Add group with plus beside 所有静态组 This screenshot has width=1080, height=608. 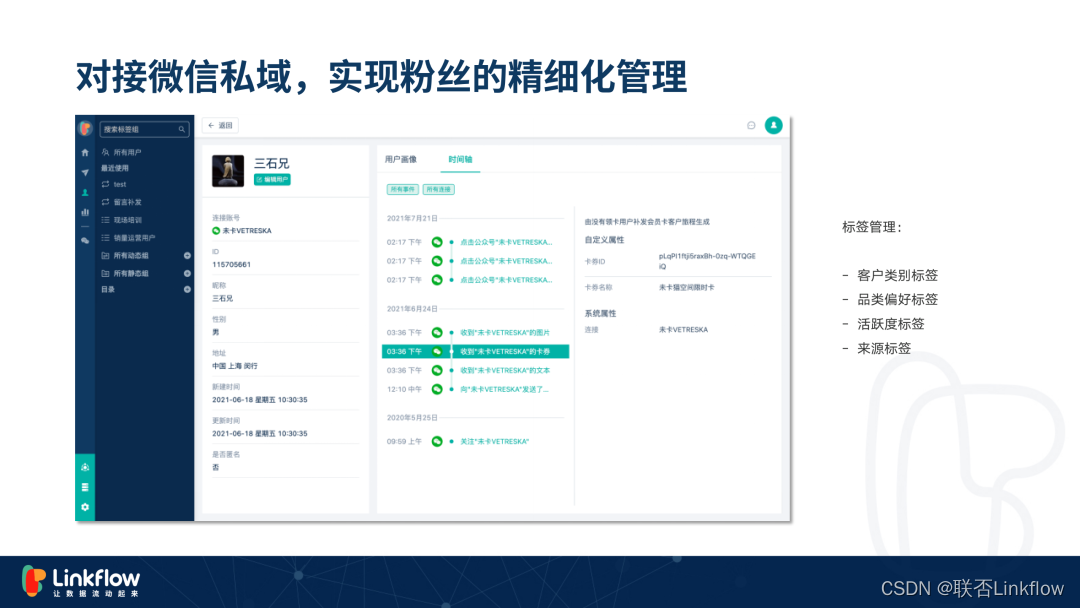187,273
